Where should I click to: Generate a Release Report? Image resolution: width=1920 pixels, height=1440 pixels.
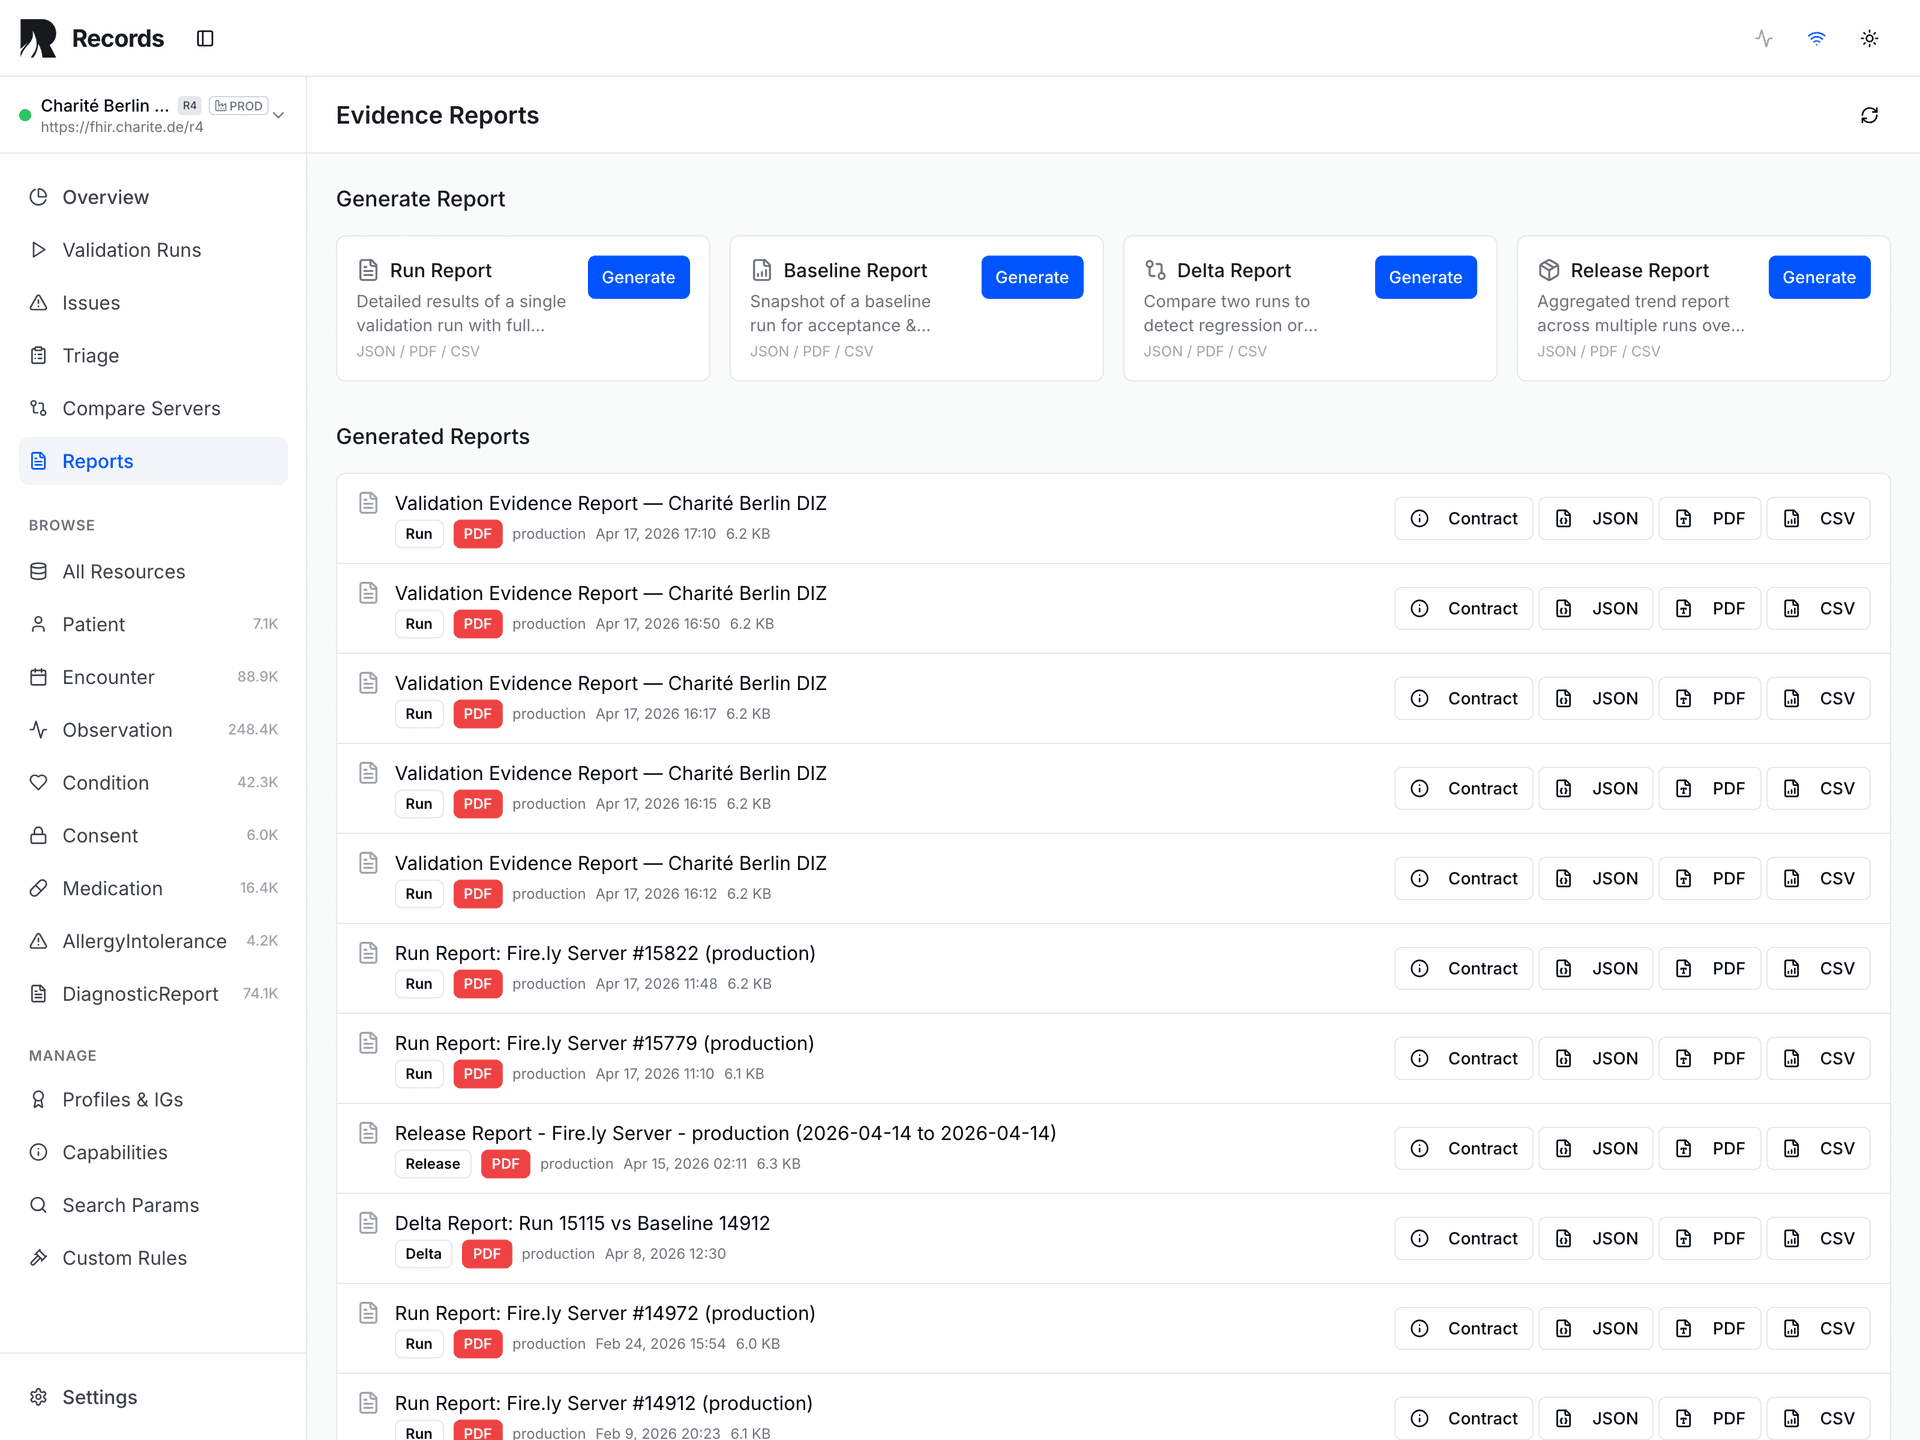point(1819,277)
